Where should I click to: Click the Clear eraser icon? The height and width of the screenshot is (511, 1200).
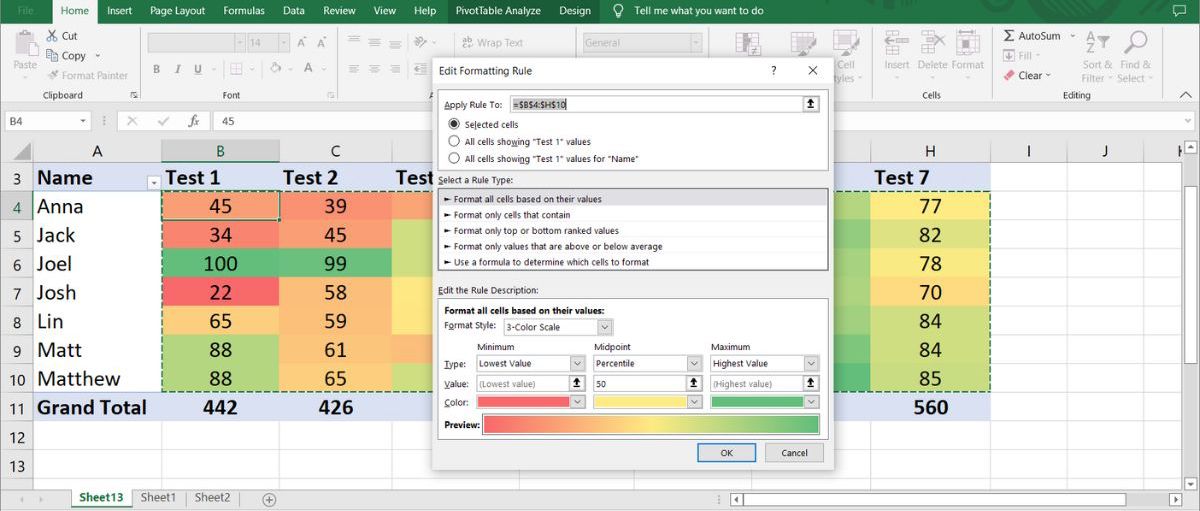tap(1009, 75)
